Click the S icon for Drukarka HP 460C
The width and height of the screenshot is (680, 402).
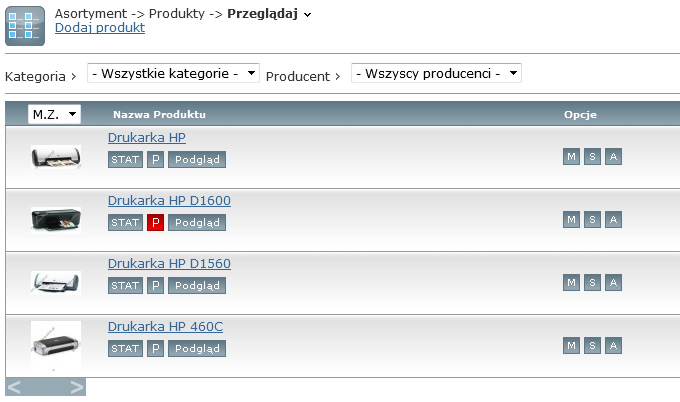tap(592, 346)
